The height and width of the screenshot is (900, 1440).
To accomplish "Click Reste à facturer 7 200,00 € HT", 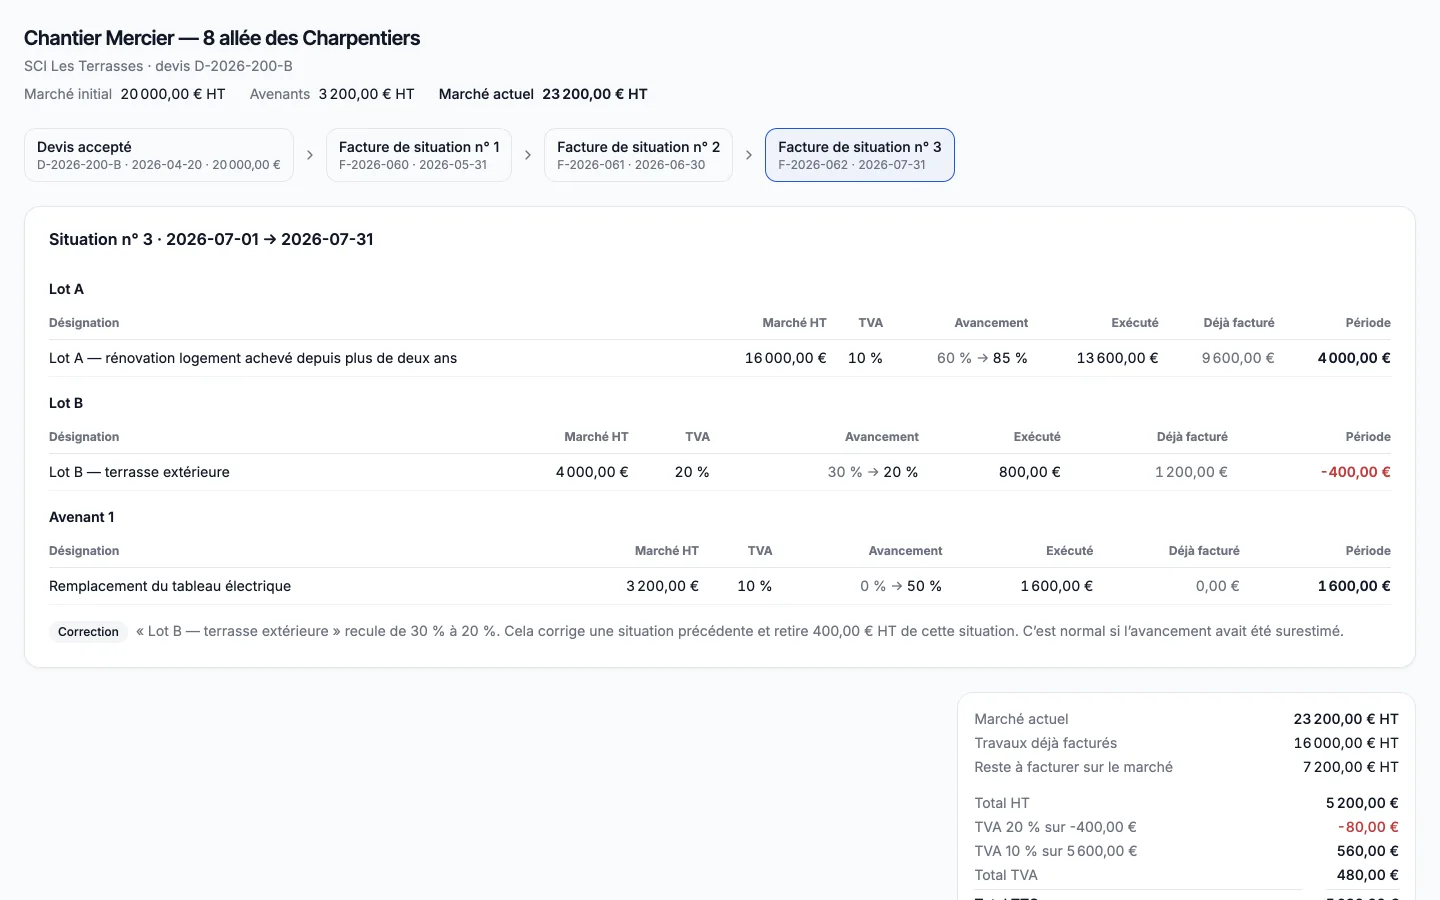I will click(1350, 767).
